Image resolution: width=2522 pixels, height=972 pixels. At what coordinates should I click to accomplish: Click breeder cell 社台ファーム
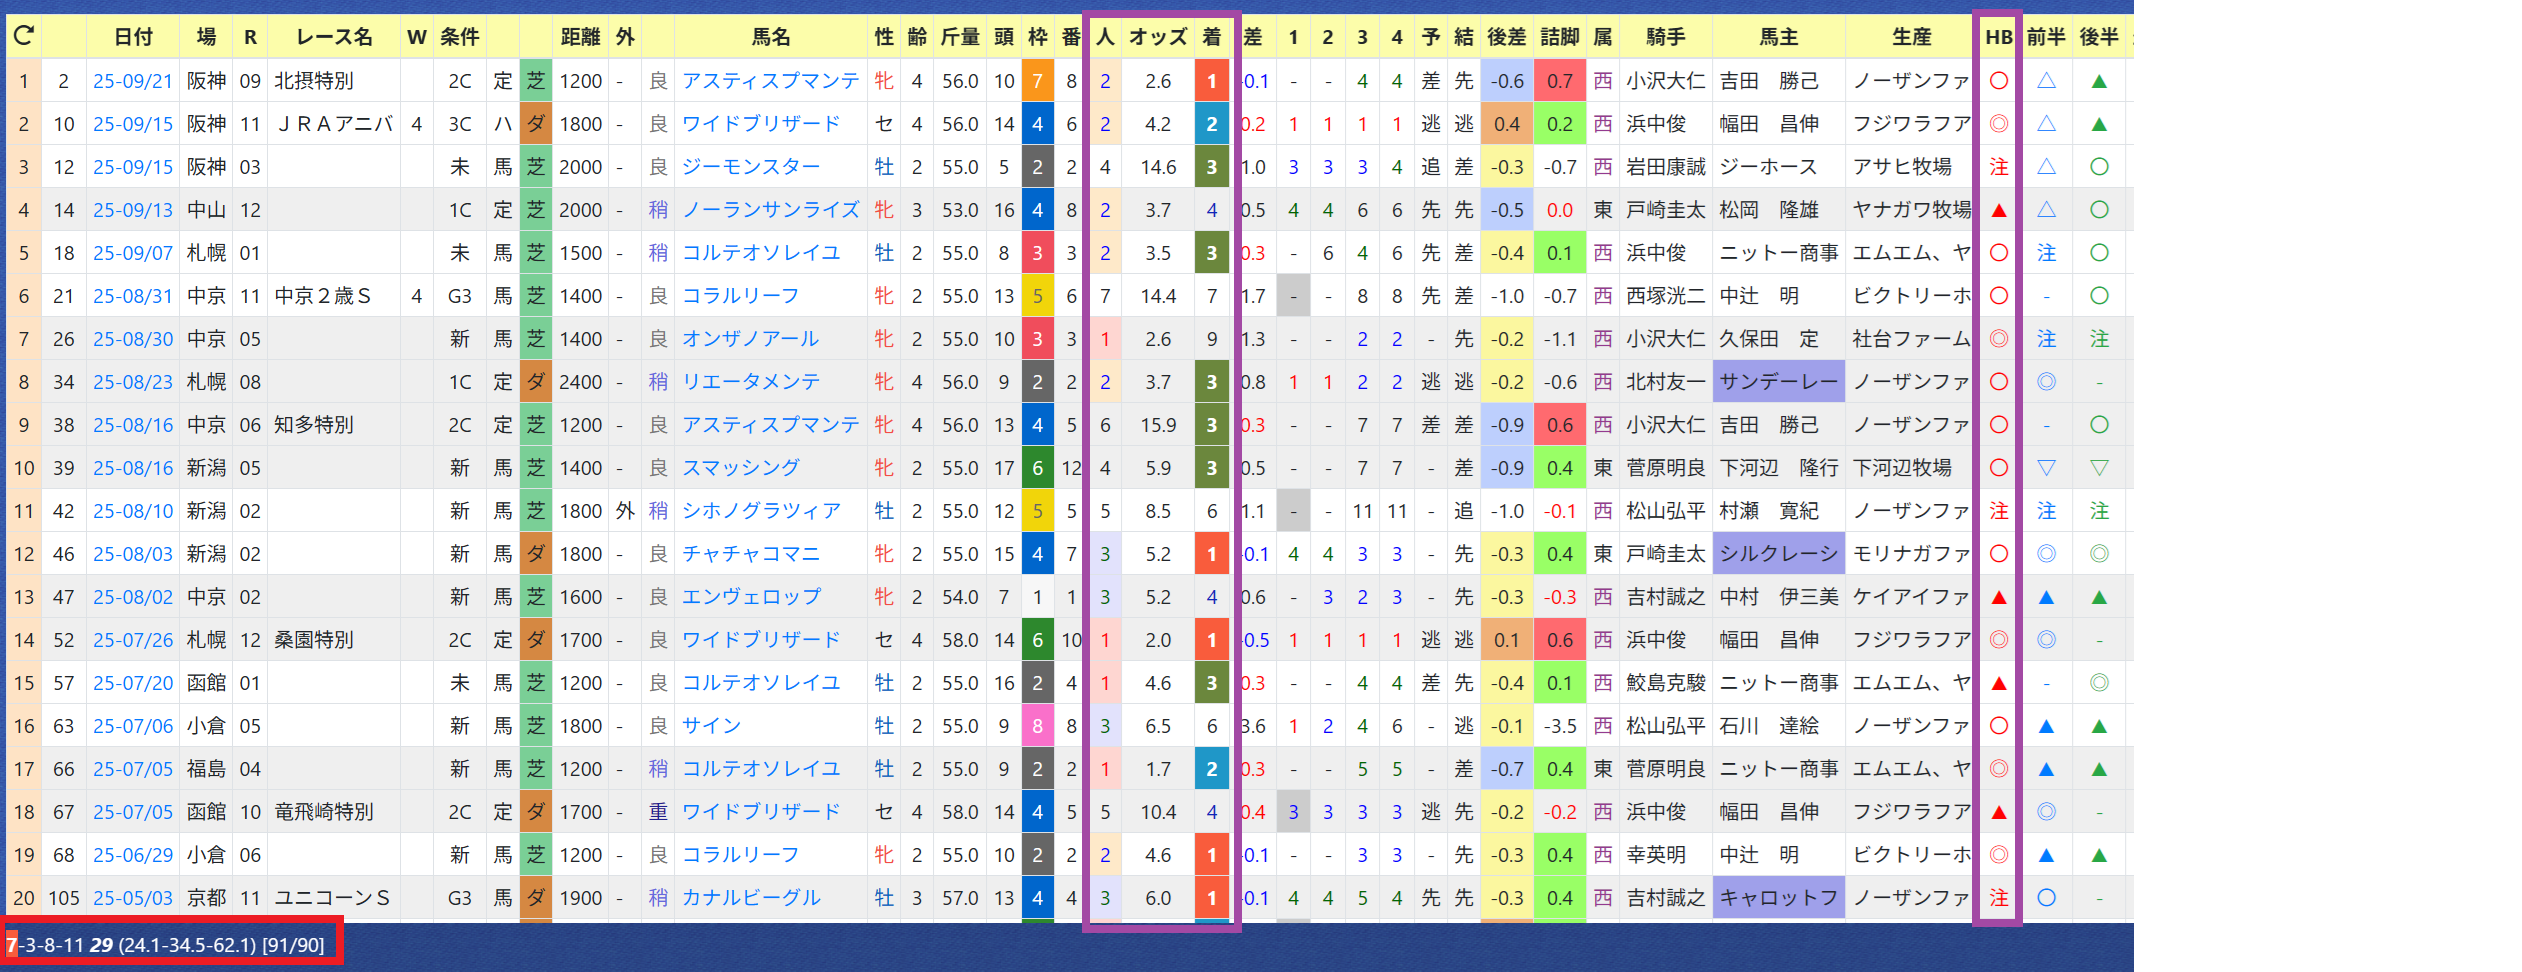(x=1911, y=339)
